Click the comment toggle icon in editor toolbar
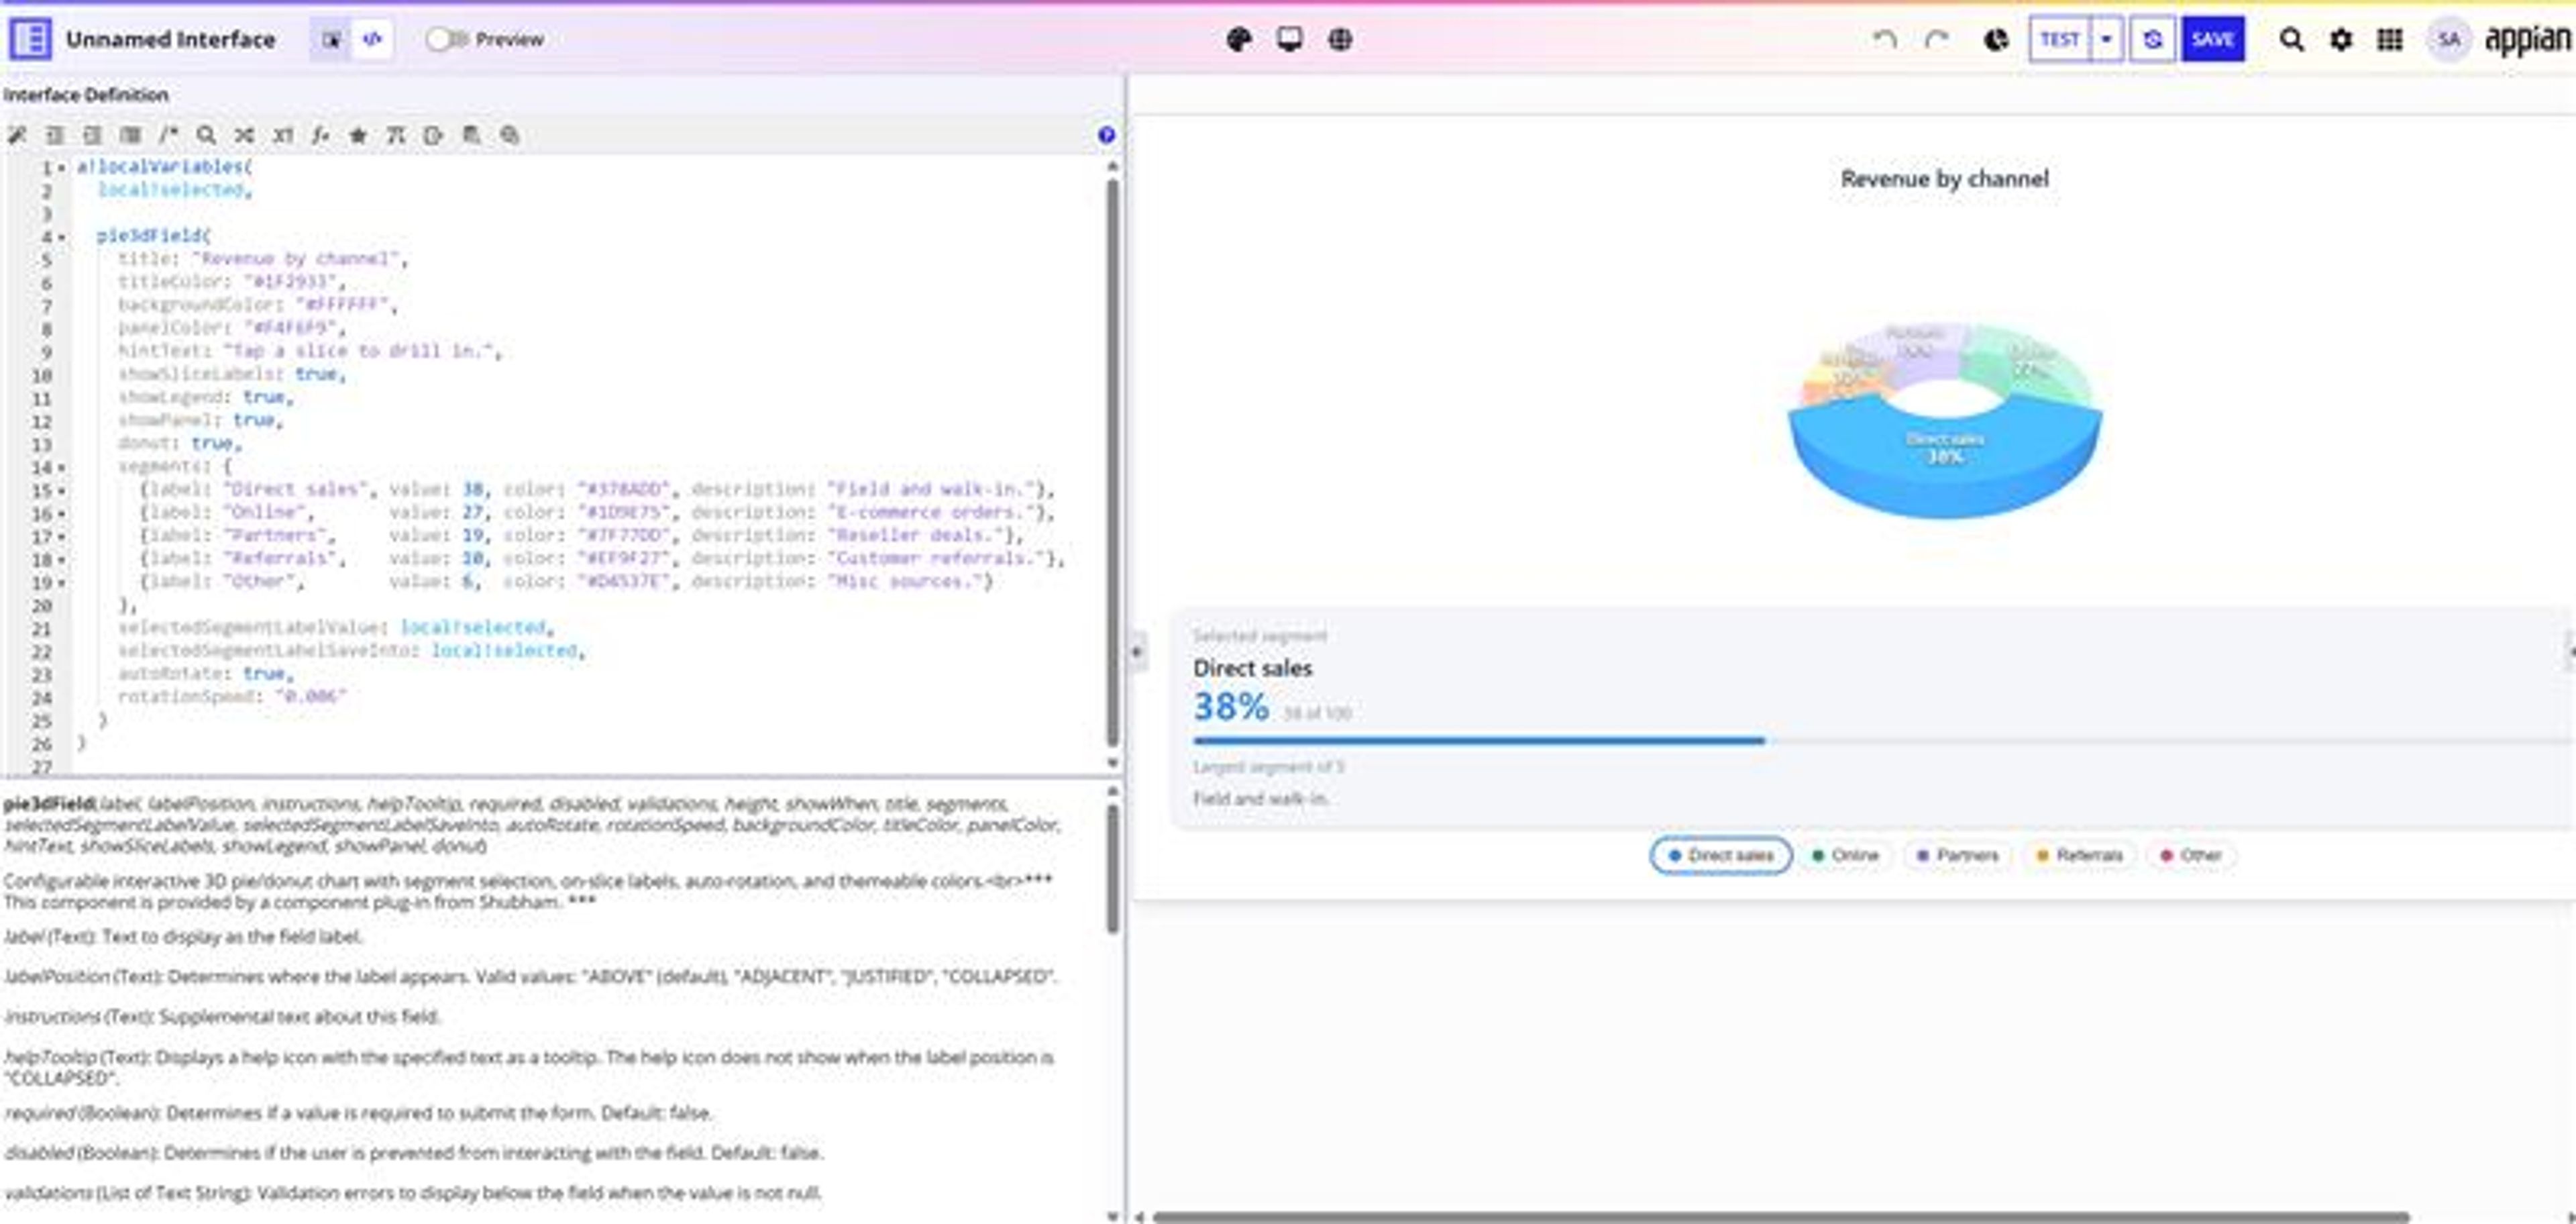 coord(168,135)
